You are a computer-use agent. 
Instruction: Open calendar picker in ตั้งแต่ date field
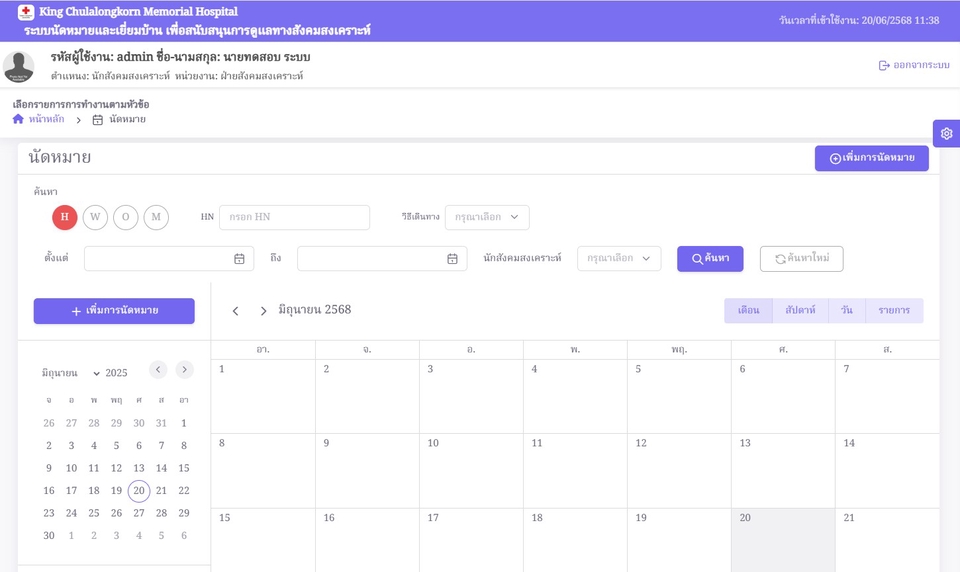coord(239,258)
